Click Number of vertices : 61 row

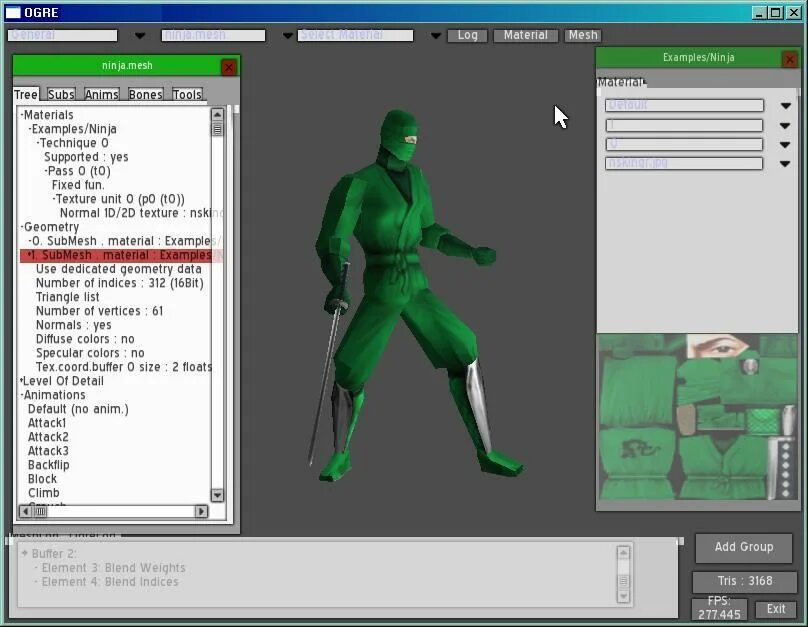pyautogui.click(x=99, y=311)
